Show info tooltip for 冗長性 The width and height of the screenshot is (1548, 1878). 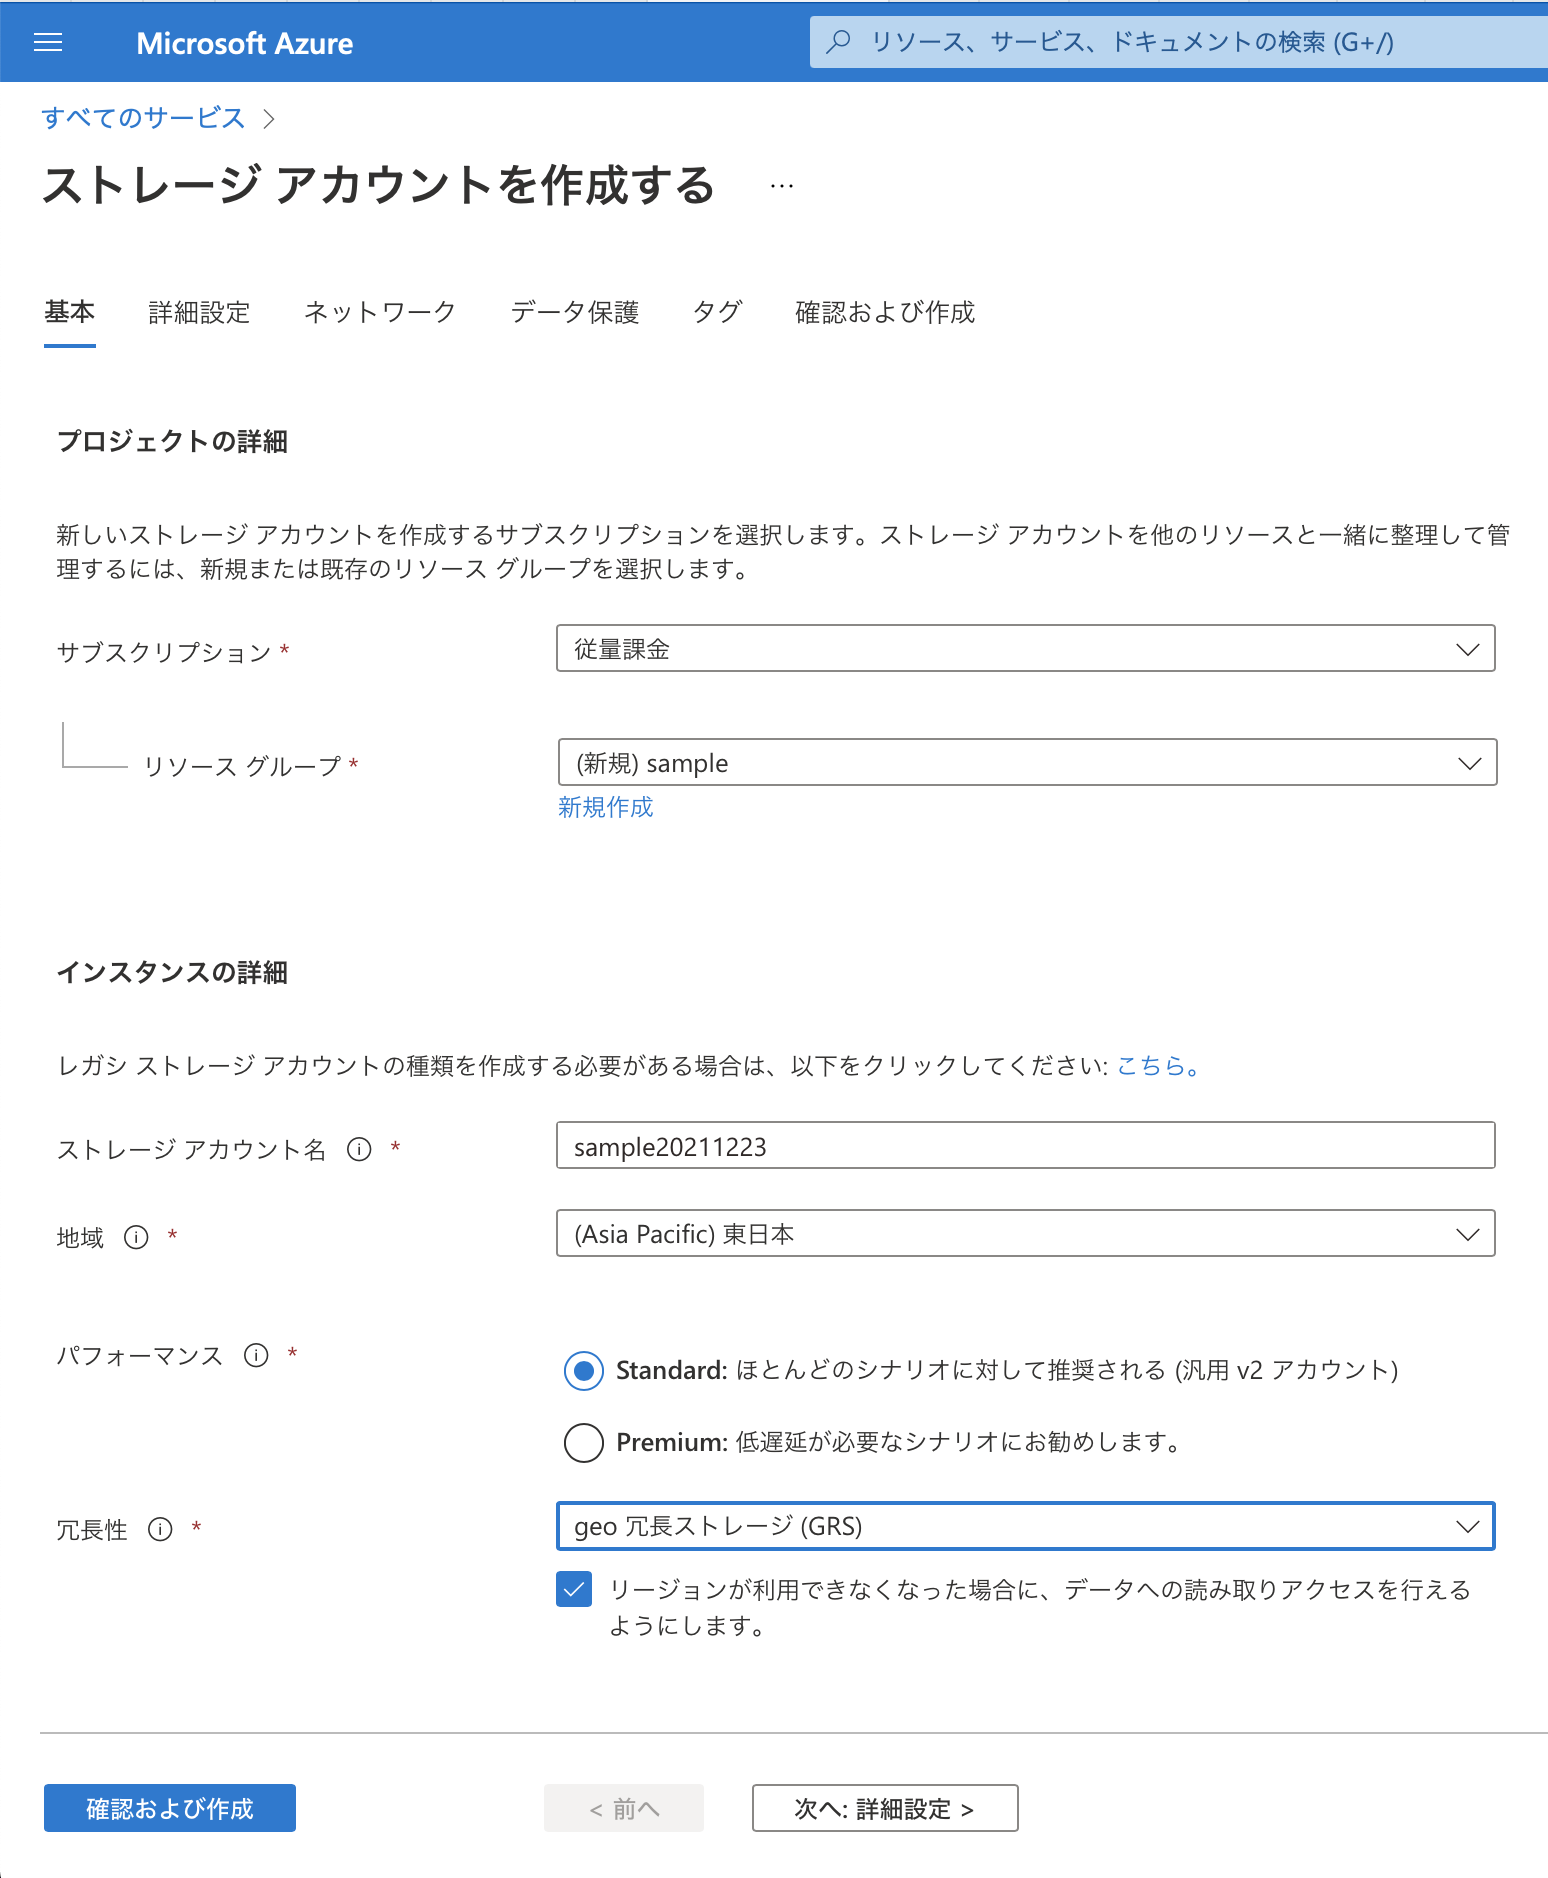tap(159, 1529)
